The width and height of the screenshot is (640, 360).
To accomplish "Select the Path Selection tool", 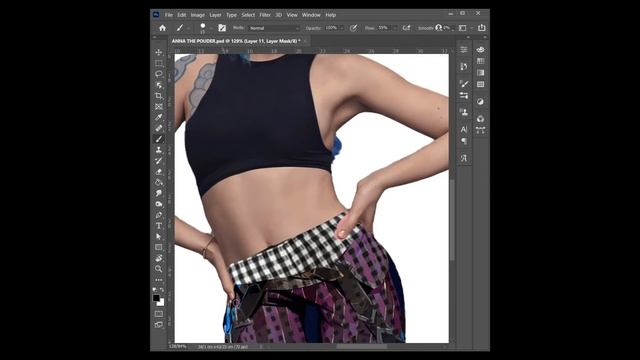I will point(159,236).
